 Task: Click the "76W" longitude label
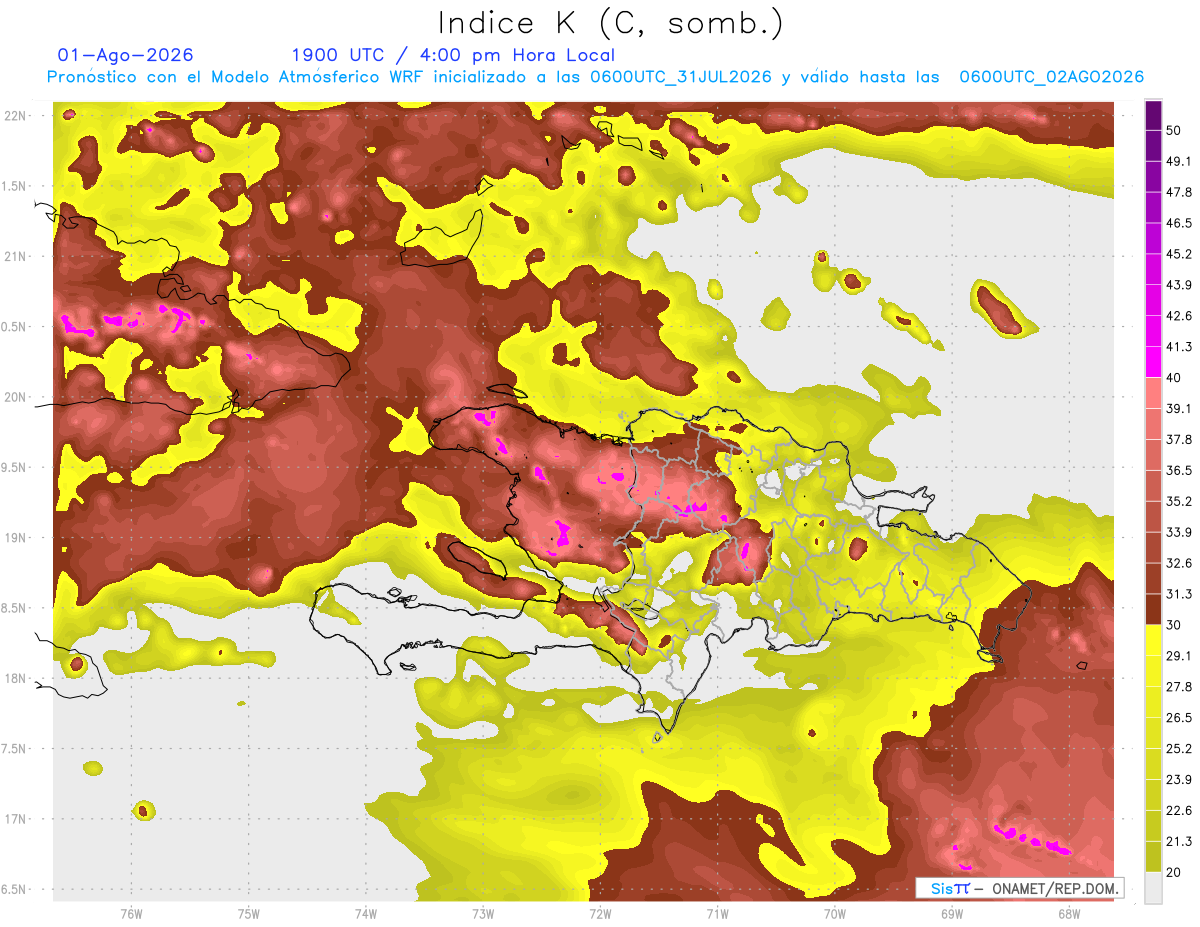pyautogui.click(x=131, y=913)
